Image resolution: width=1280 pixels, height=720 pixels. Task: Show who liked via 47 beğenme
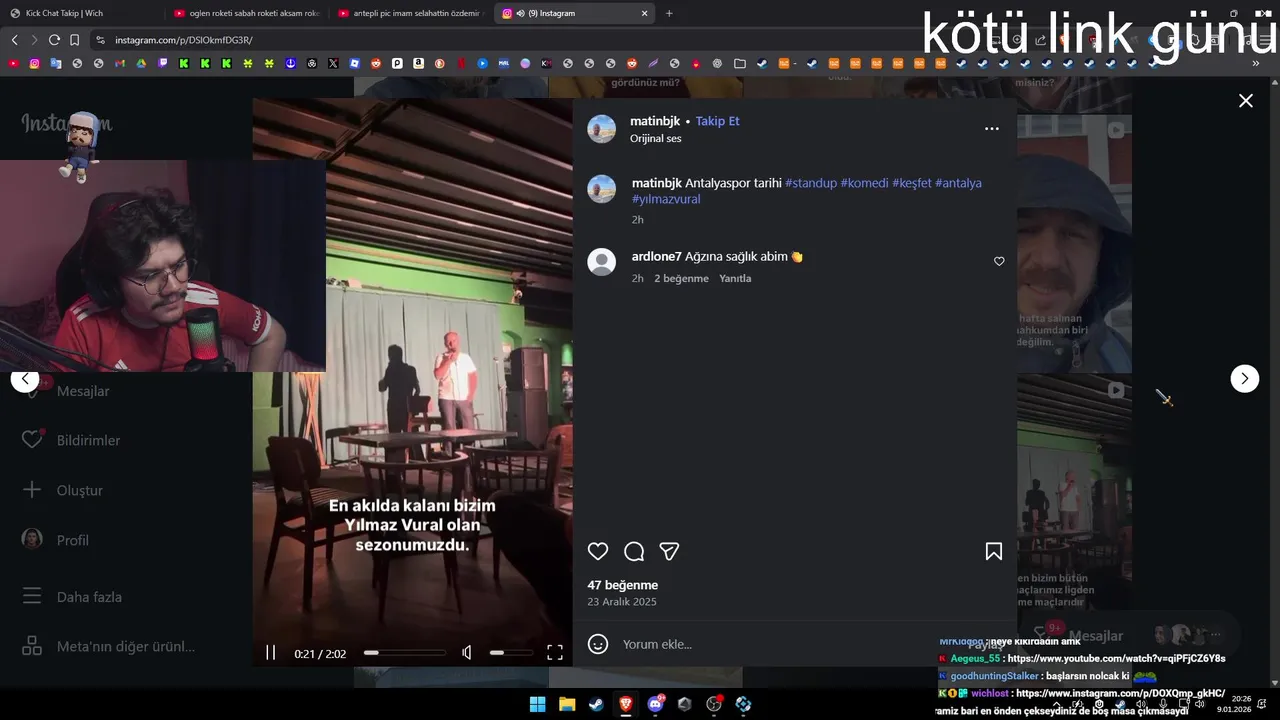(622, 585)
